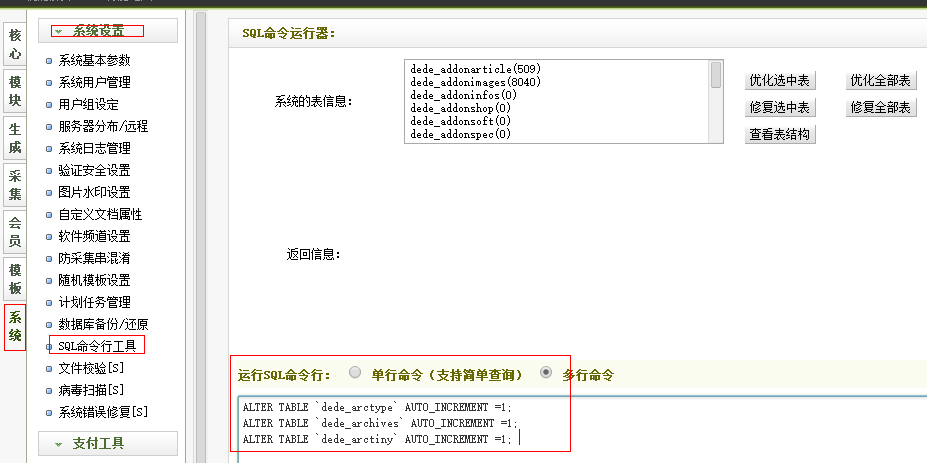Click the table list scrollbar
The height and width of the screenshot is (463, 927).
tap(716, 100)
